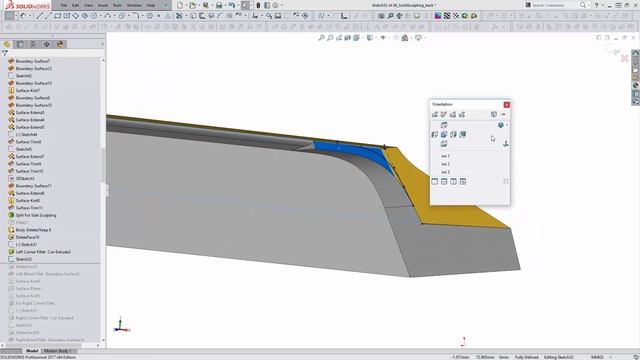Viewport: 640px width, 360px height.
Task: Toggle the Orientation dialog pin
Action: (x=503, y=115)
